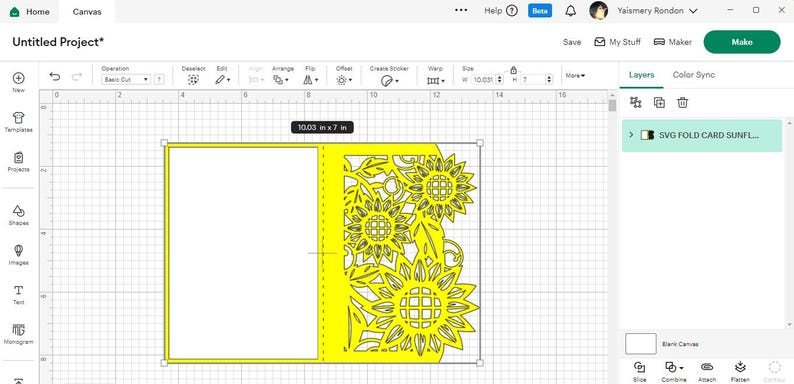The image size is (794, 384).
Task: Open the notifications bell
Action: point(571,11)
